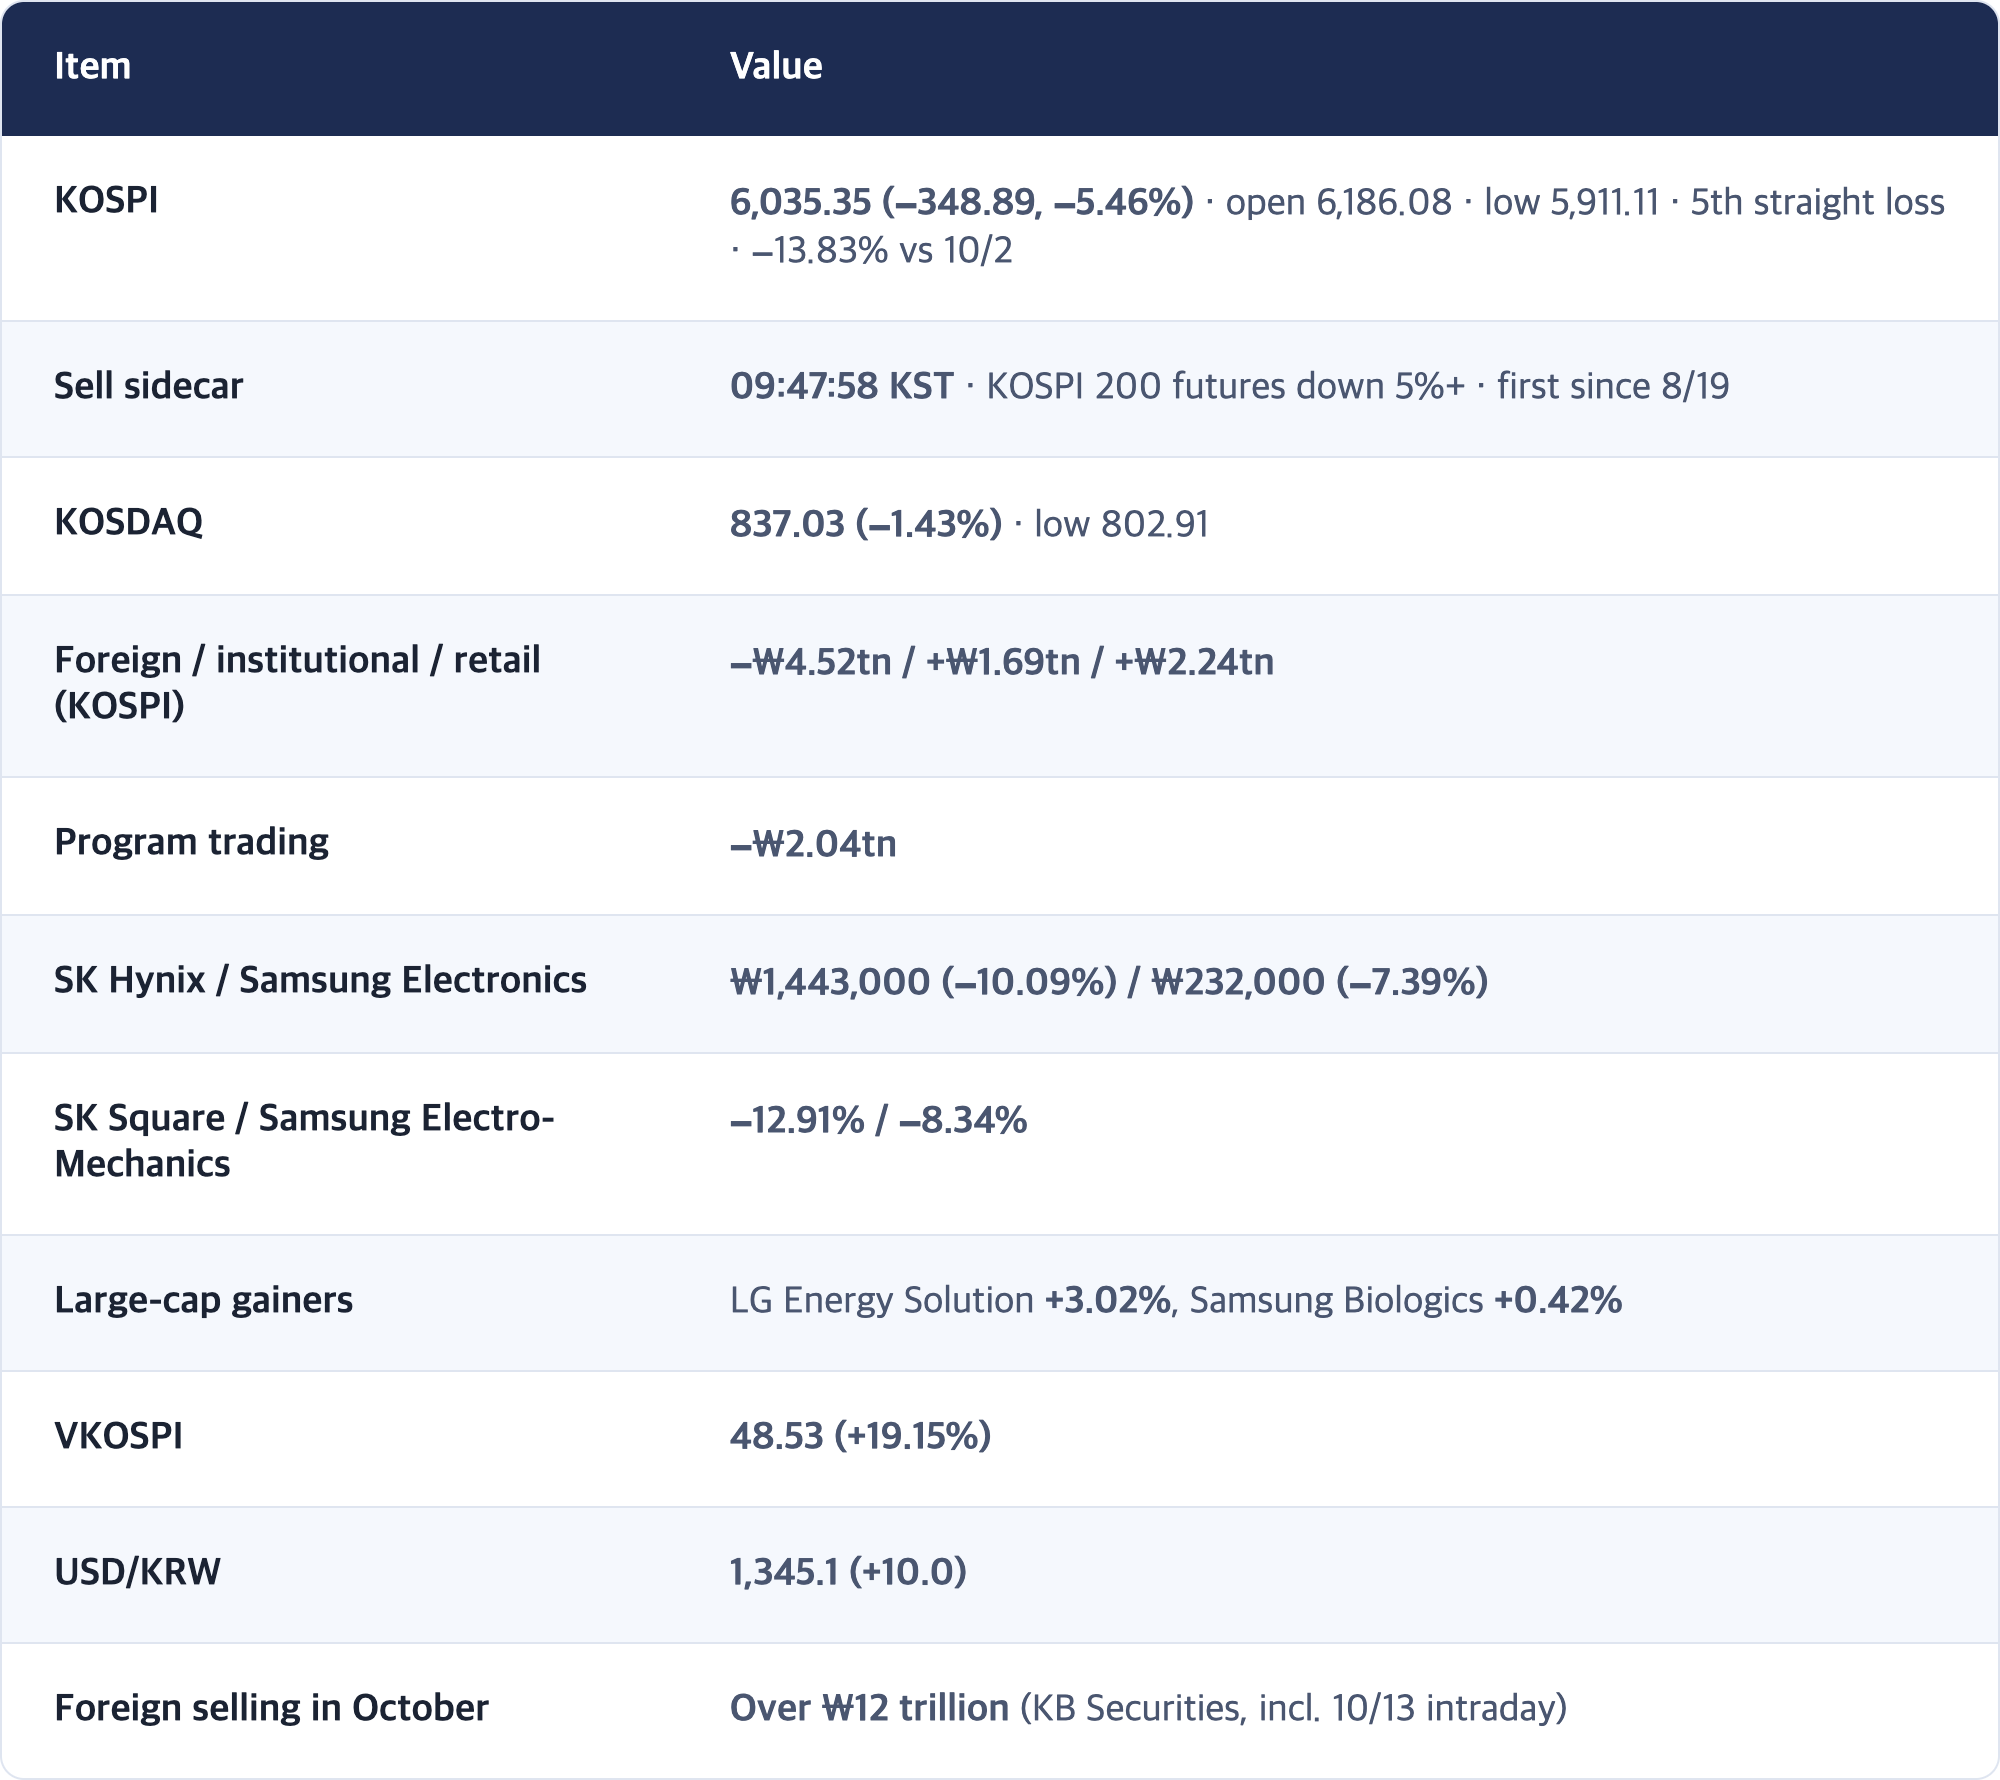Select the Sell sidecar row label
Viewport: 2000px width, 1780px height.
point(148,386)
